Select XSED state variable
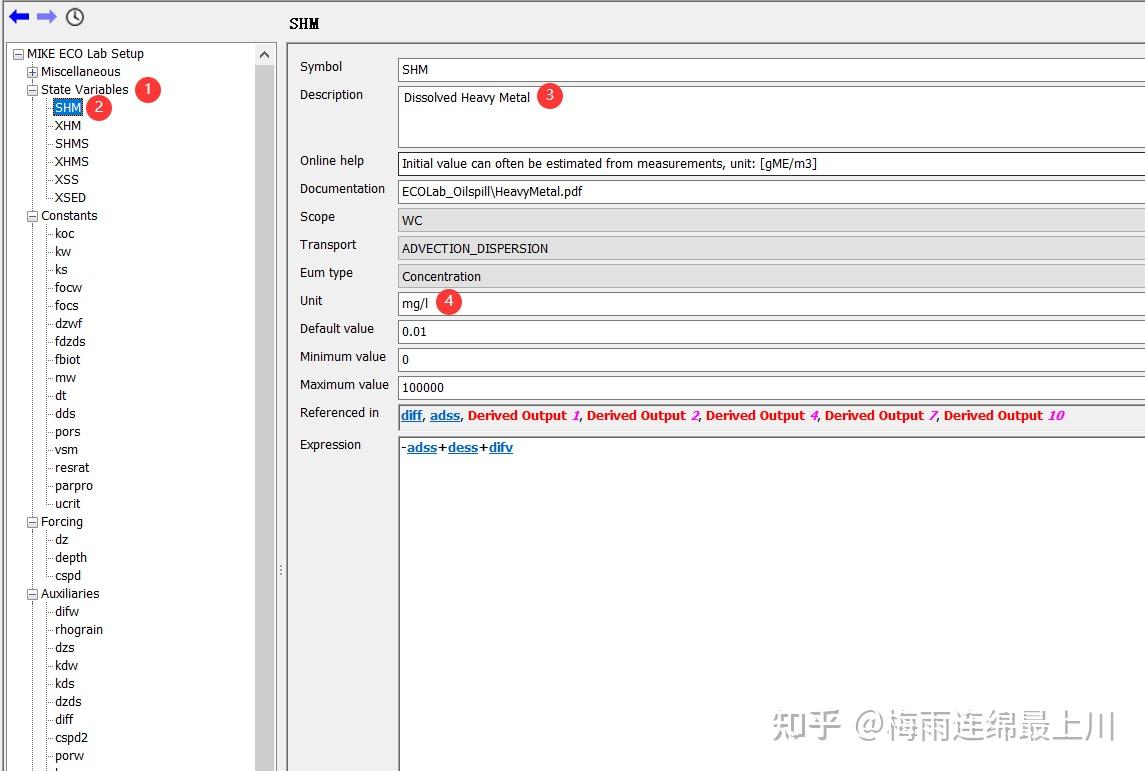1145x771 pixels. click(x=70, y=198)
